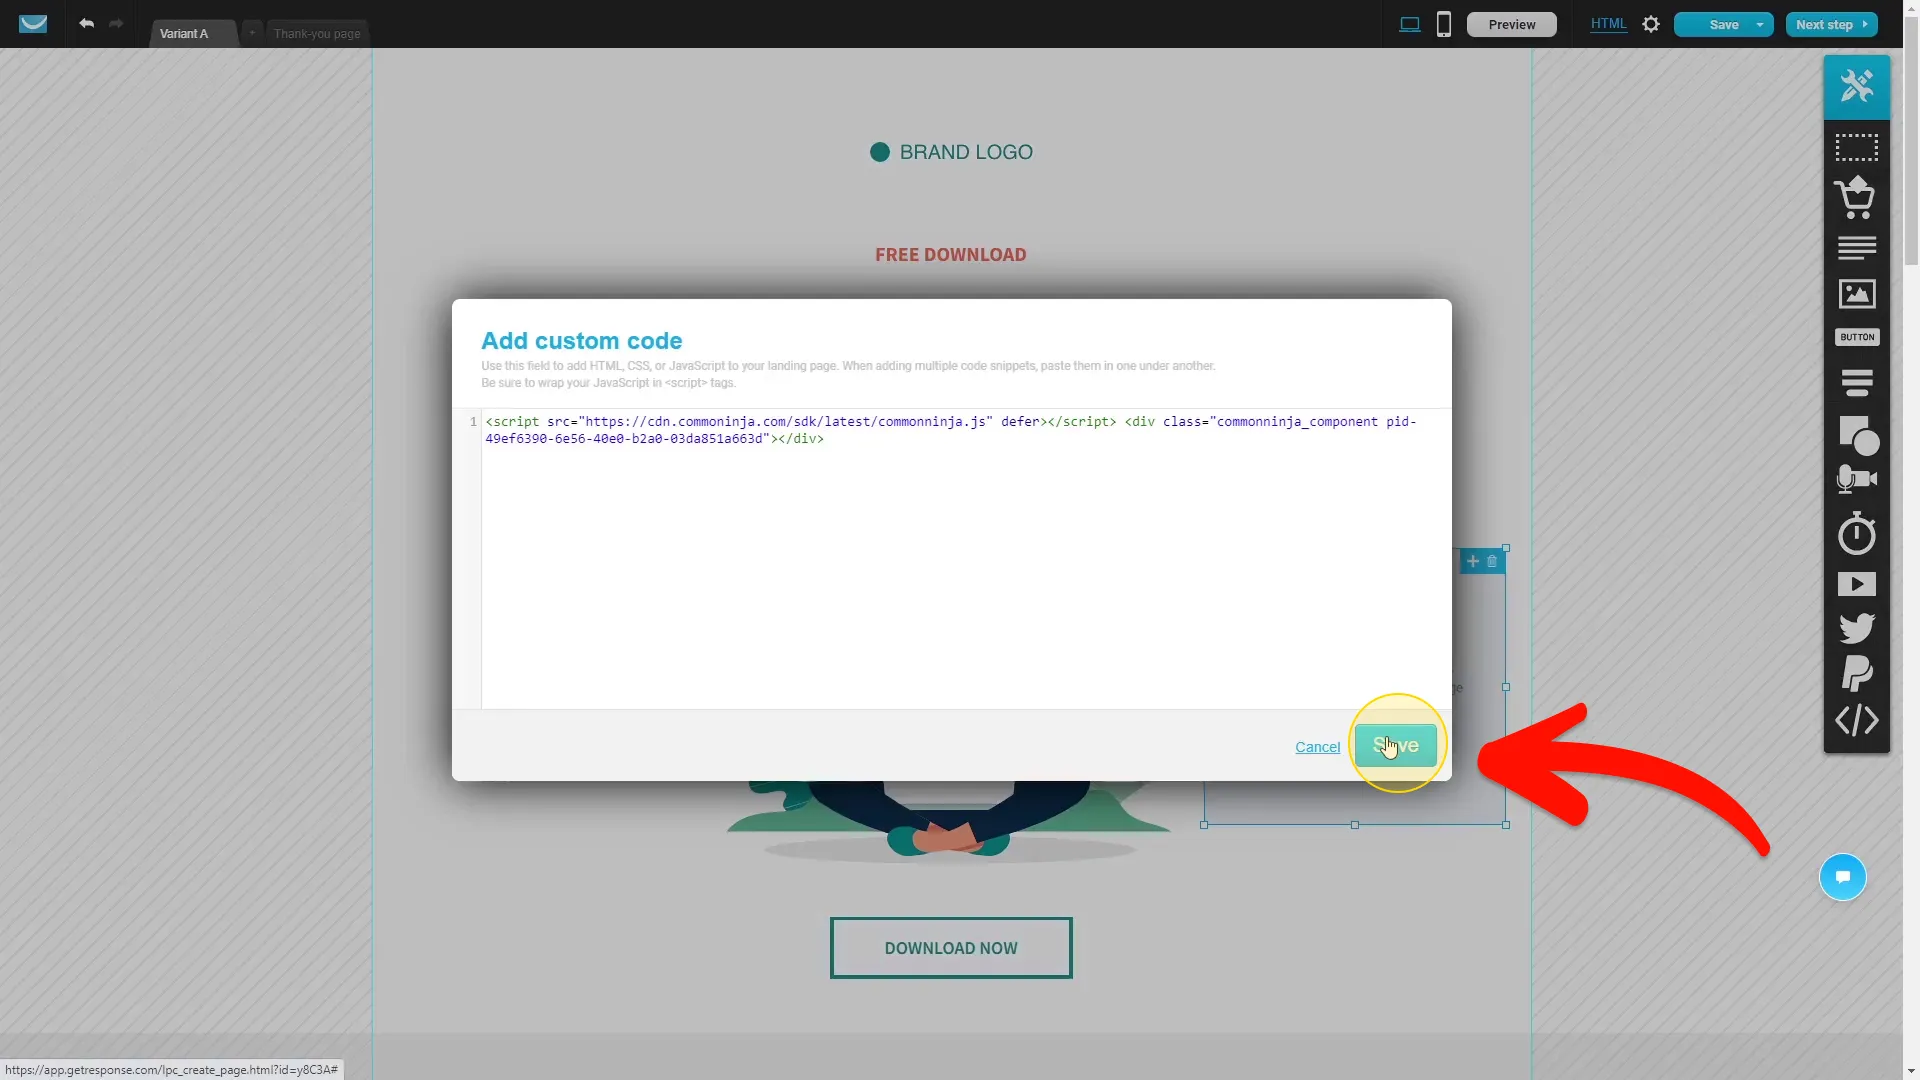Click the GetResponse envelope logo
The width and height of the screenshot is (1920, 1080).
point(33,24)
